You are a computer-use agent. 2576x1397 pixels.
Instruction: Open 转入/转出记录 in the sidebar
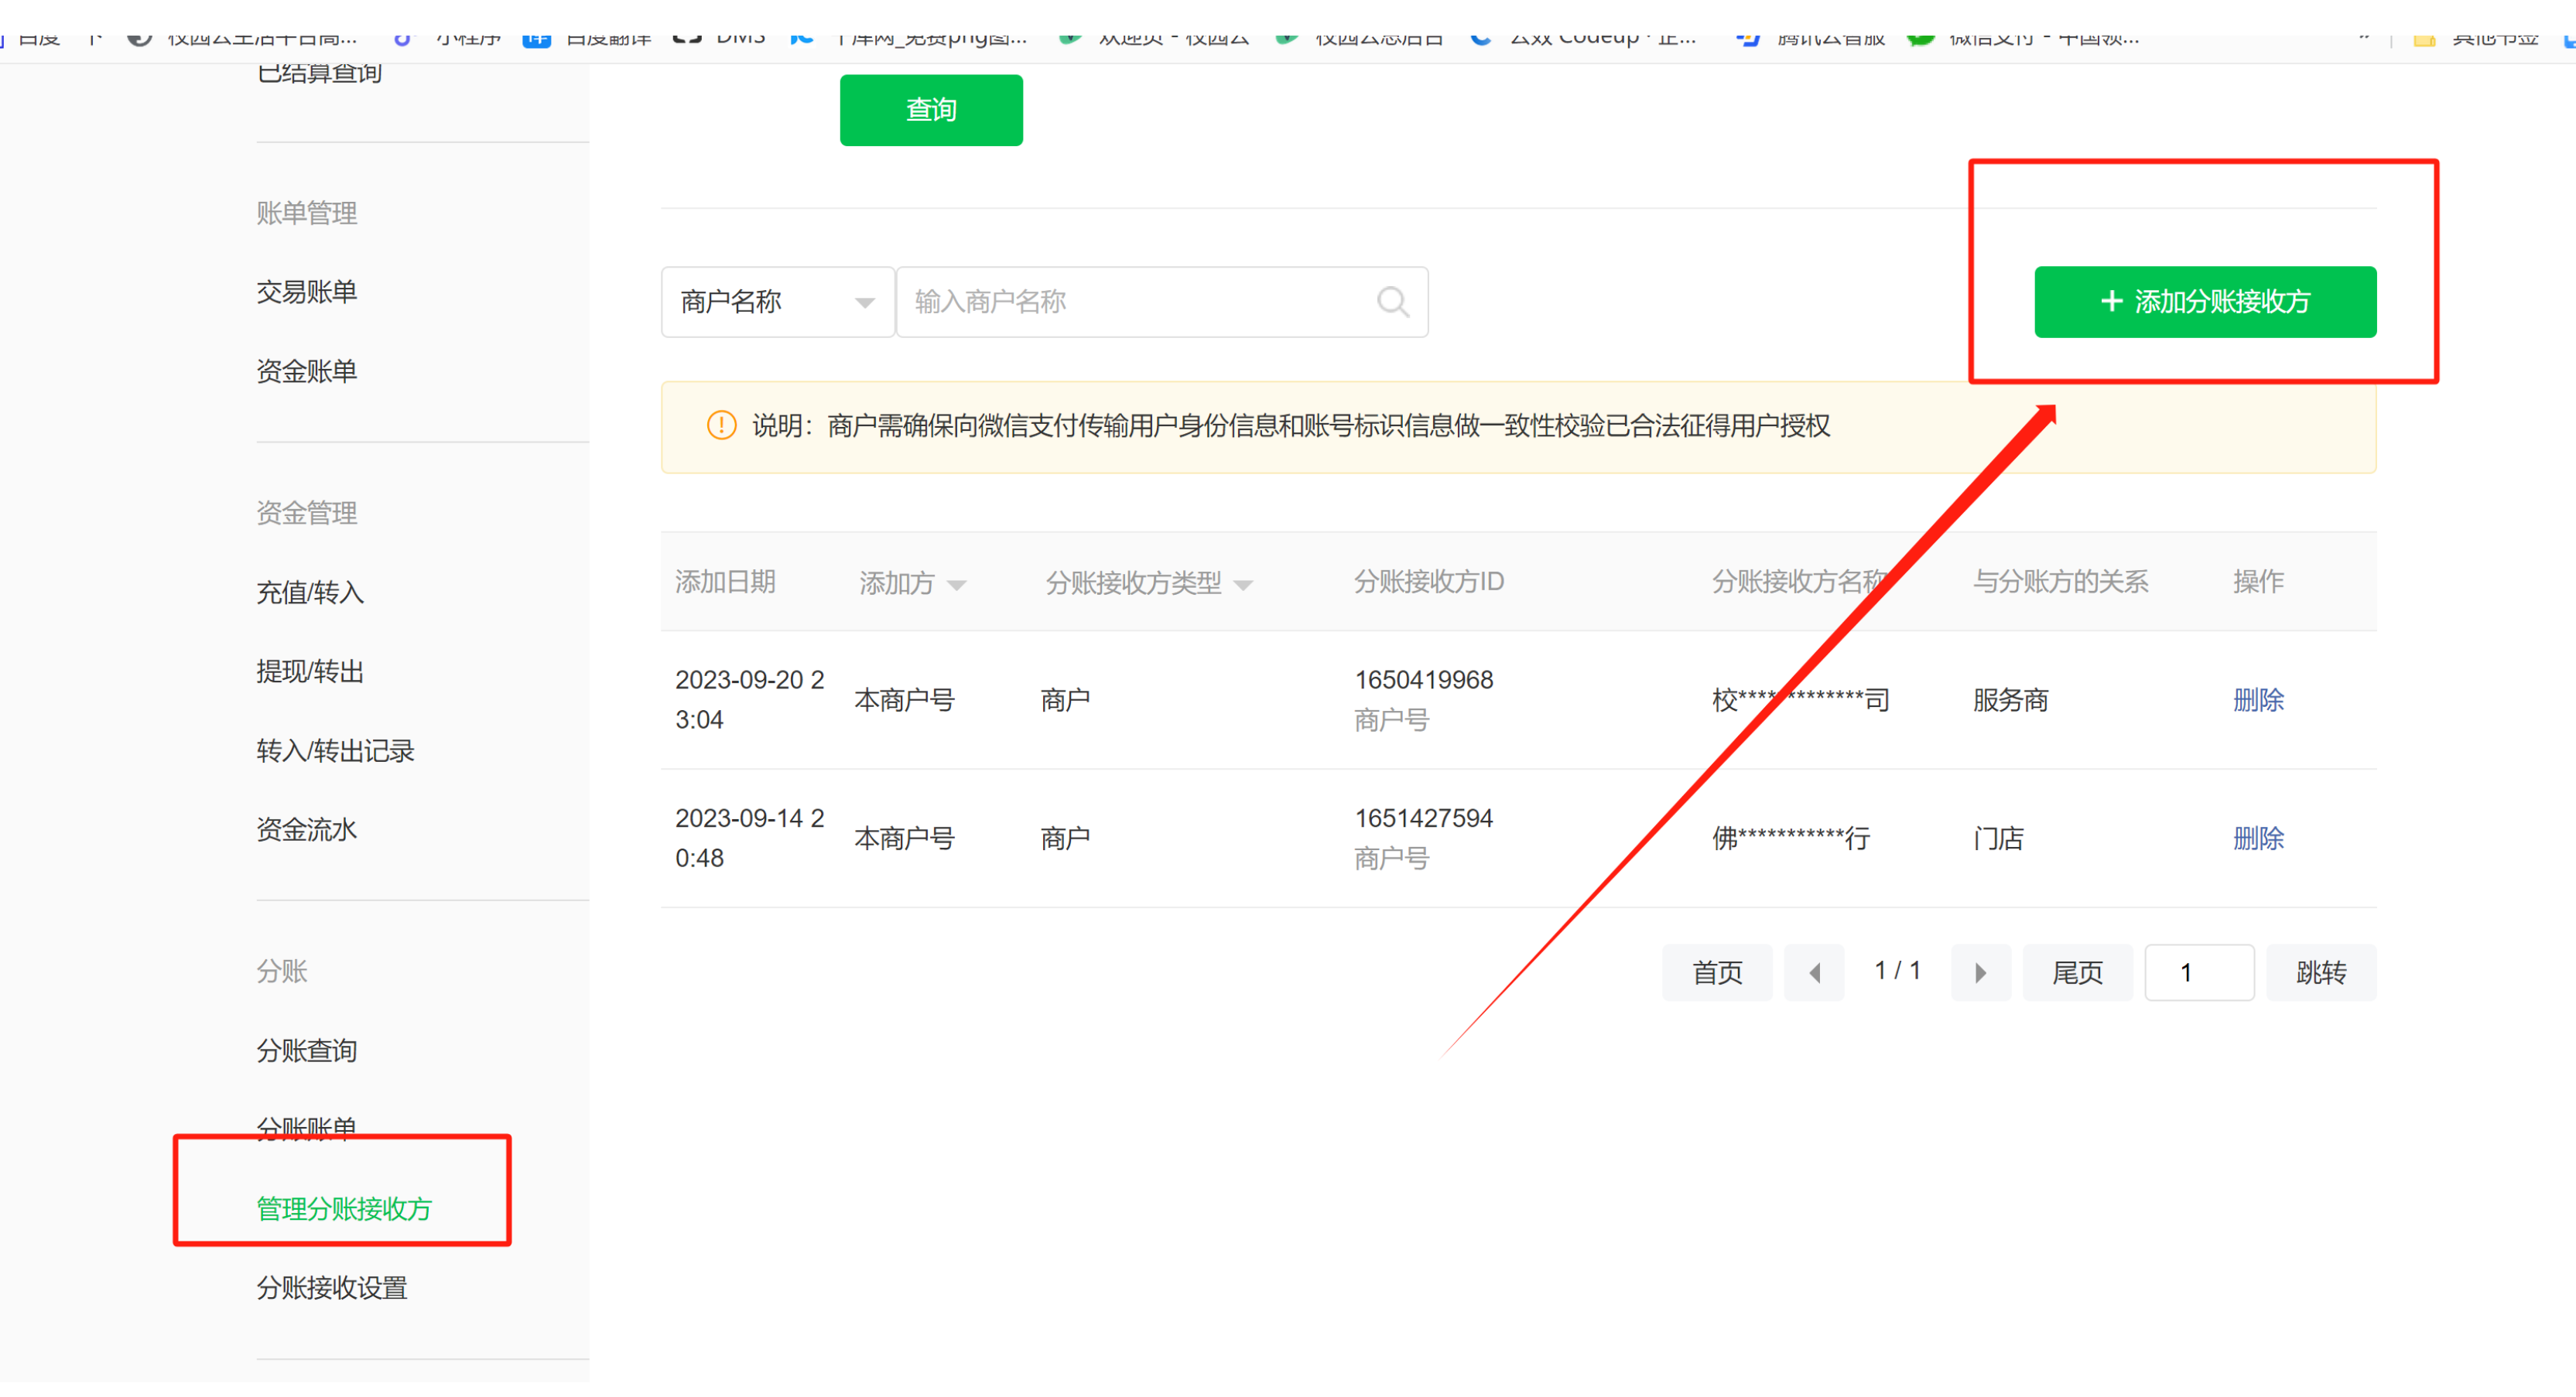click(335, 751)
